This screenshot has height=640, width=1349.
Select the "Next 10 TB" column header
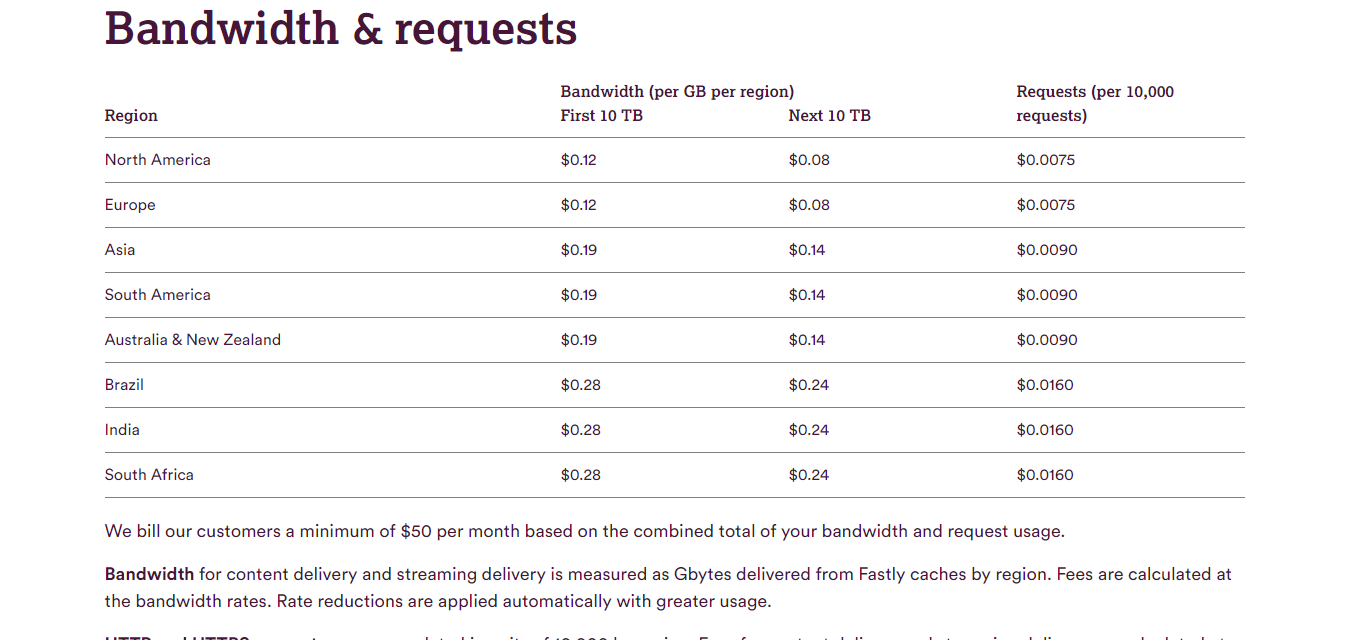[x=829, y=116]
